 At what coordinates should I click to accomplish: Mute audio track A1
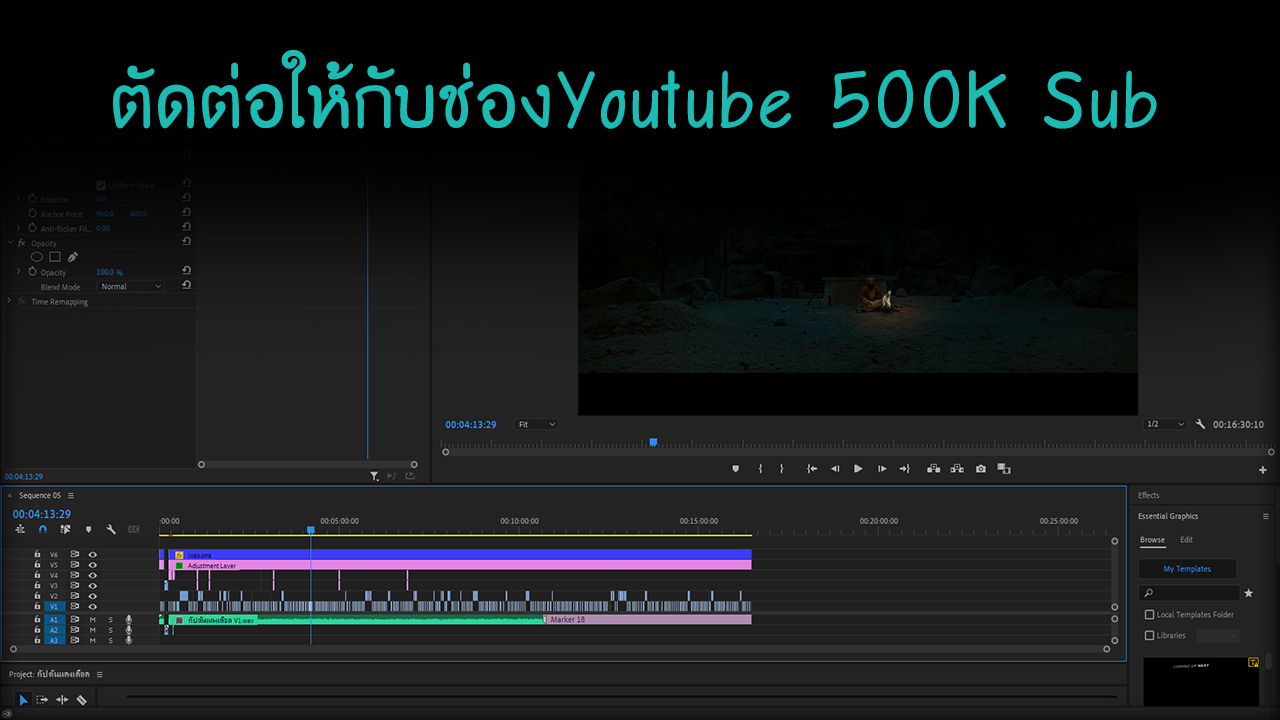(x=92, y=620)
